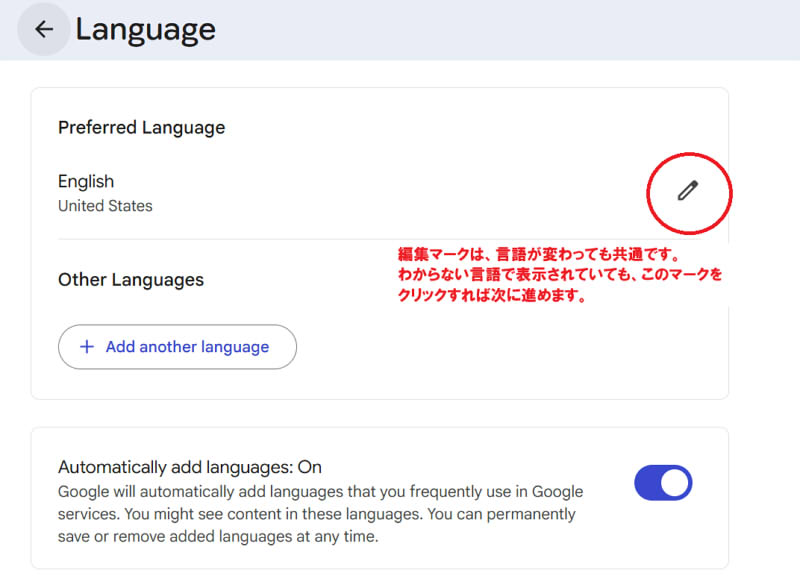Viewport: 800px width, 579px height.
Task: Go back using the arrow beside Language
Action: (x=44, y=30)
